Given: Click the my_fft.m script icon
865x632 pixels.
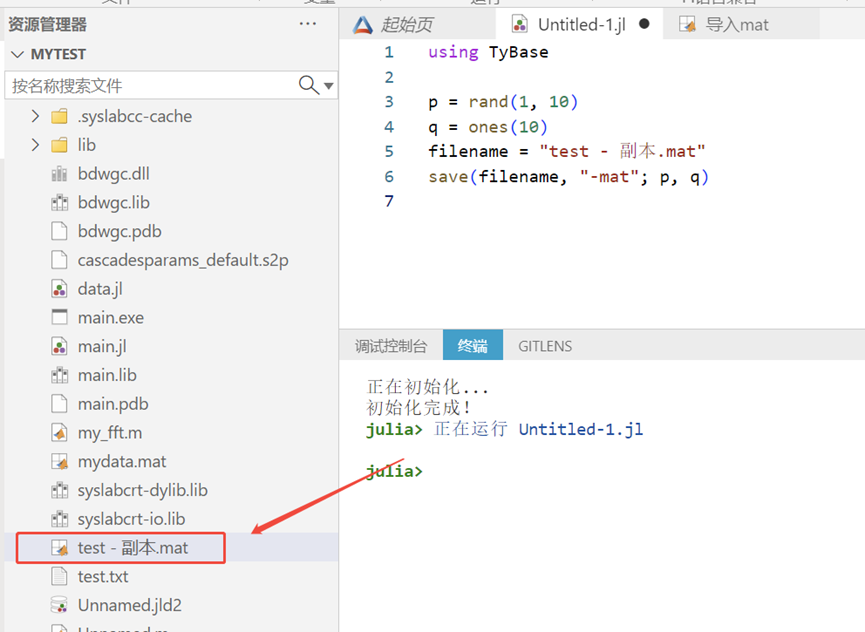Looking at the screenshot, I should (59, 433).
